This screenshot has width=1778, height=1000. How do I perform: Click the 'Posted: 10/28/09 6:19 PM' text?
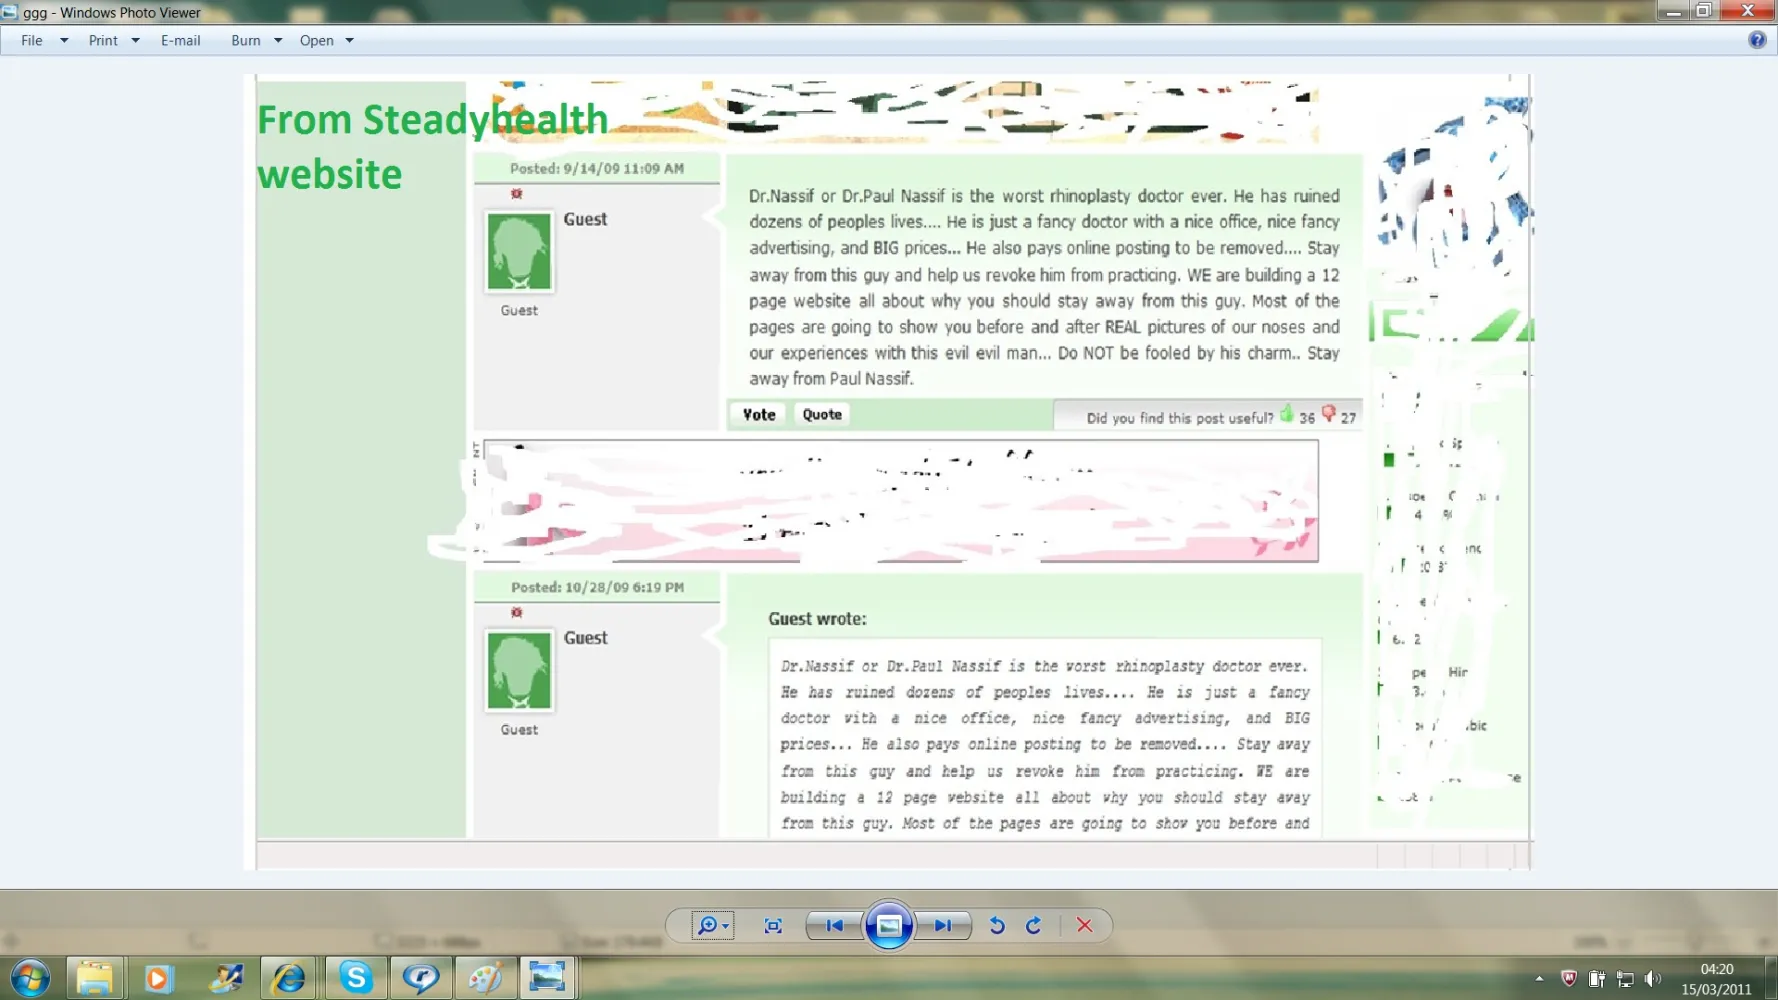597,588
